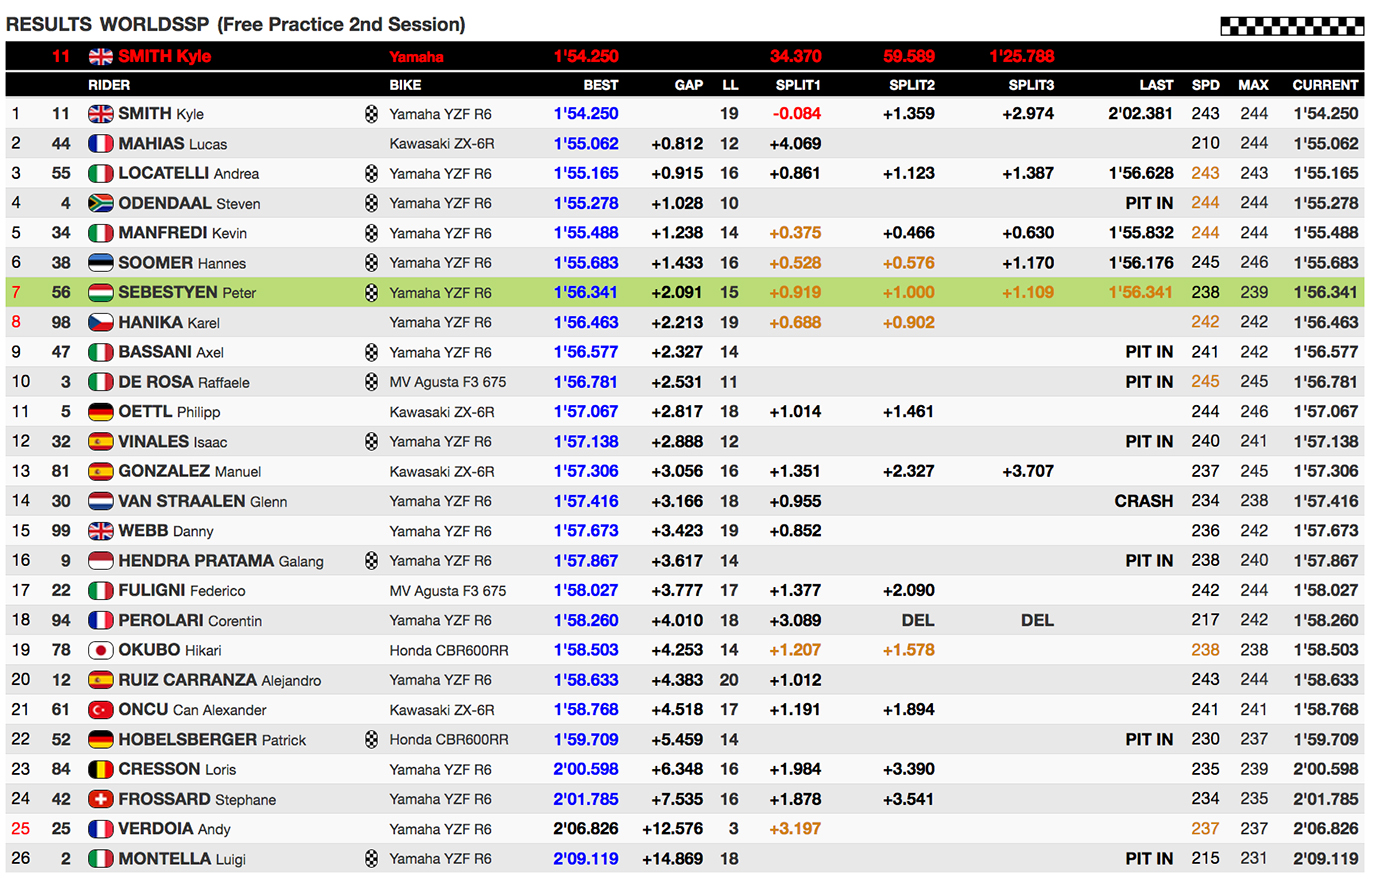Select the BEST column header

(x=600, y=85)
